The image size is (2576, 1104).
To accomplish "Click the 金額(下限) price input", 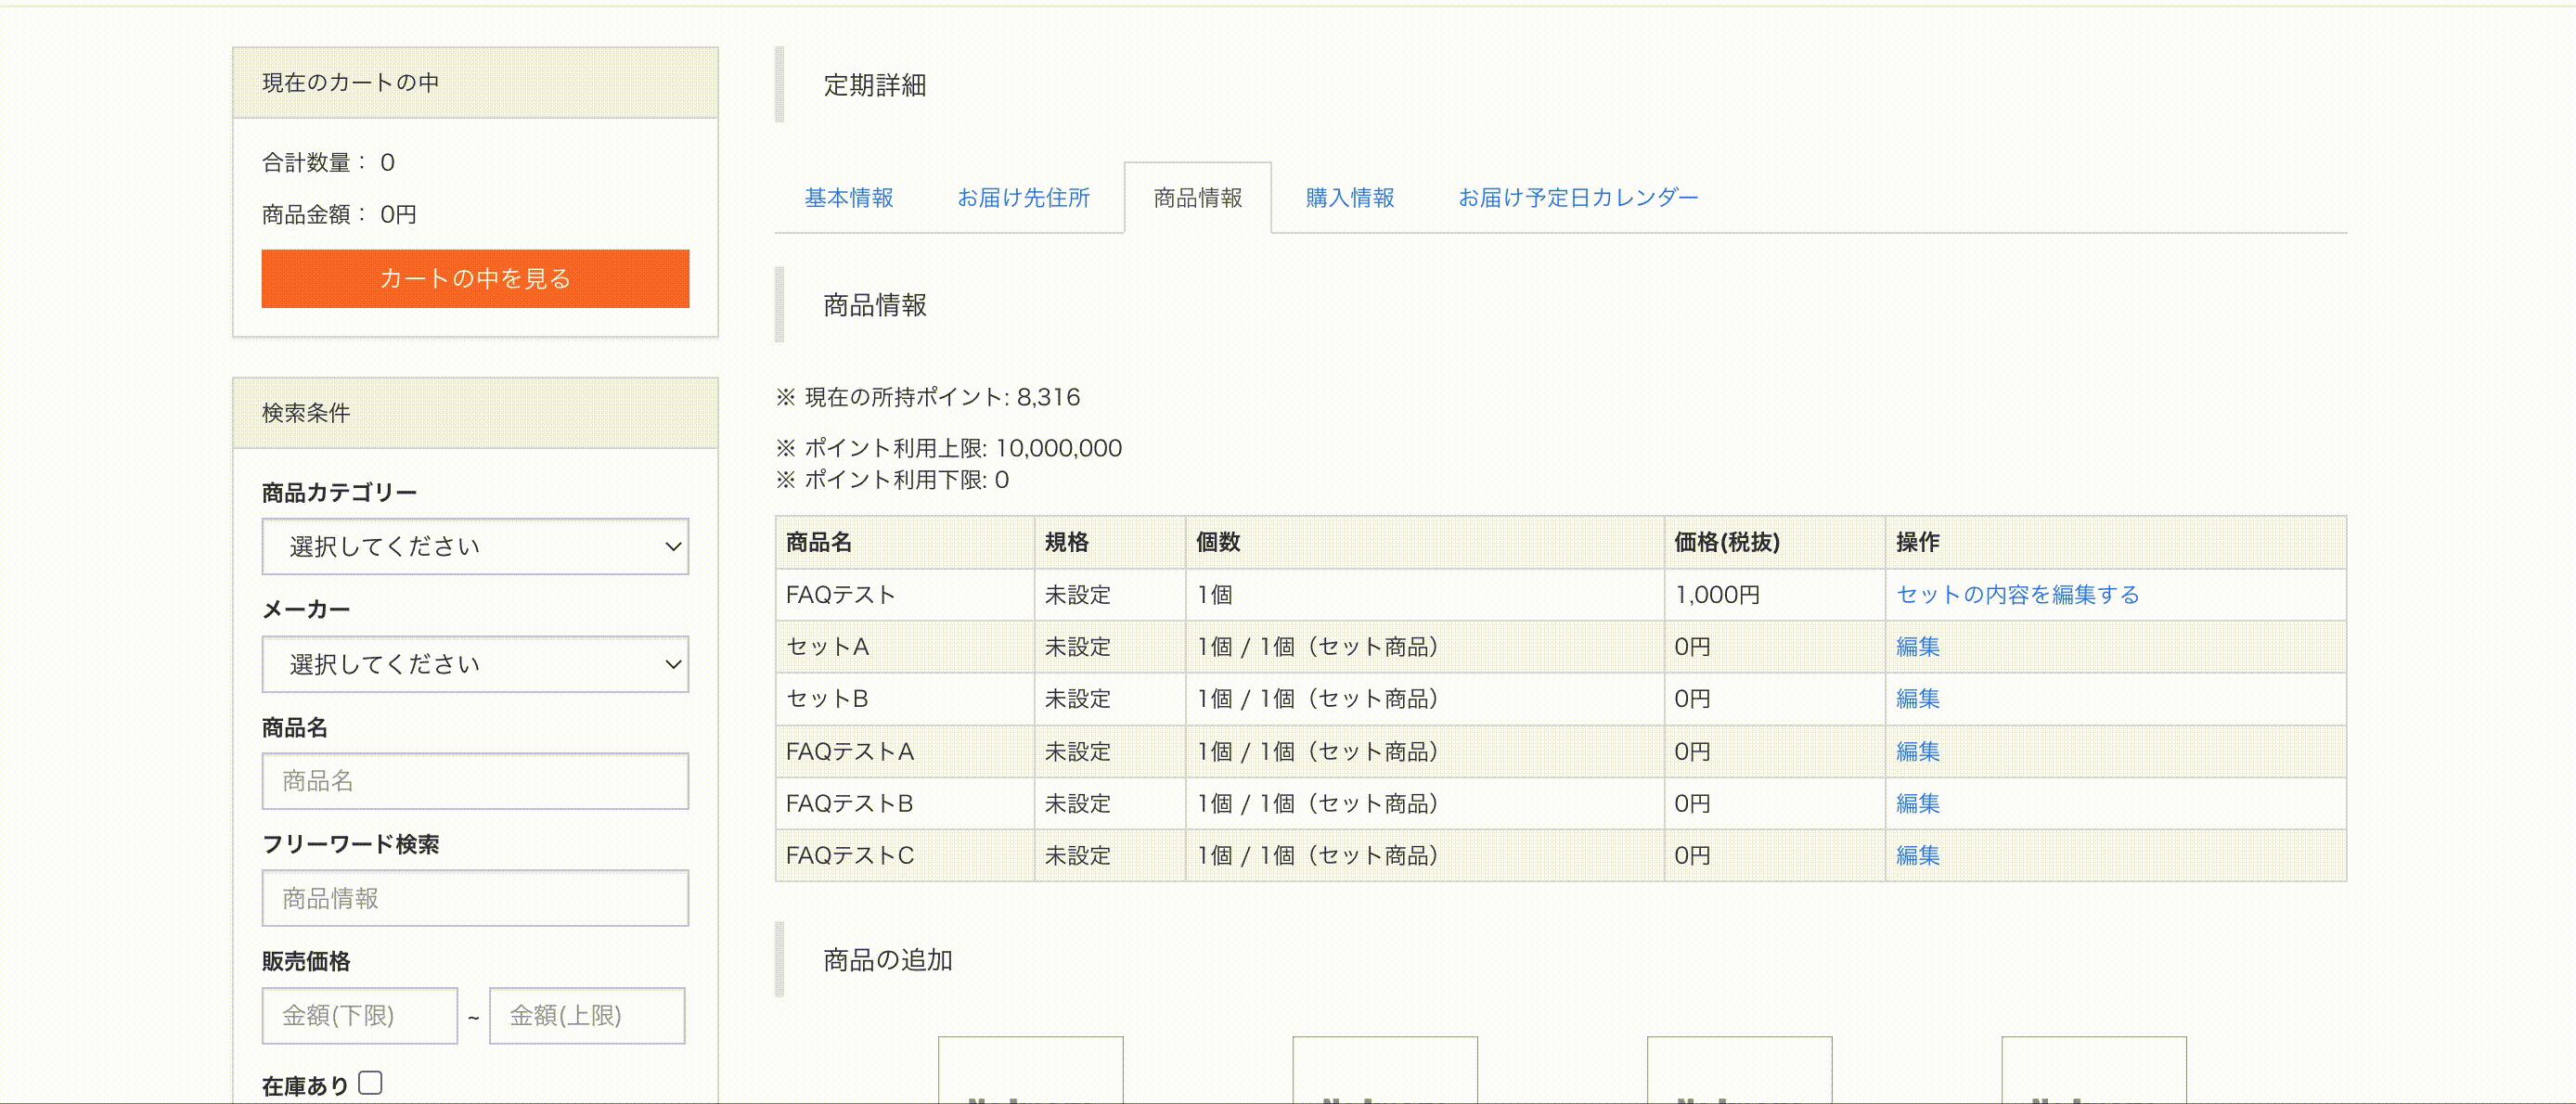I will tap(360, 1015).
